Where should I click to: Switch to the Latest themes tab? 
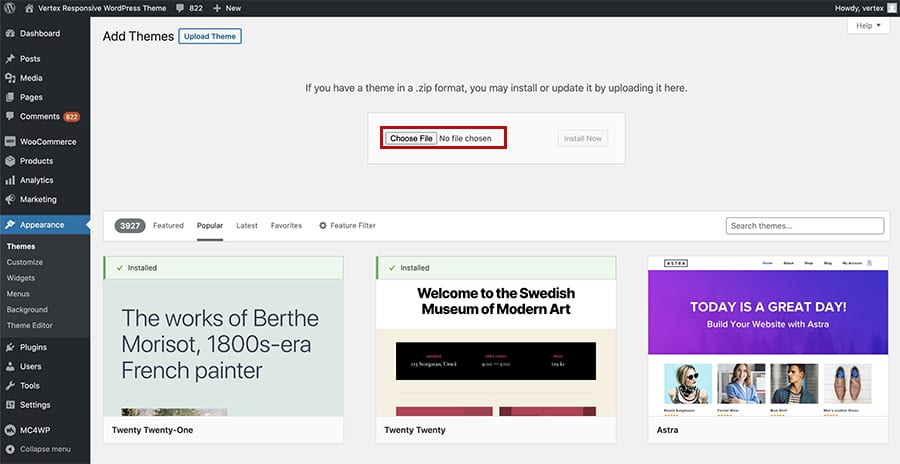pyautogui.click(x=247, y=226)
